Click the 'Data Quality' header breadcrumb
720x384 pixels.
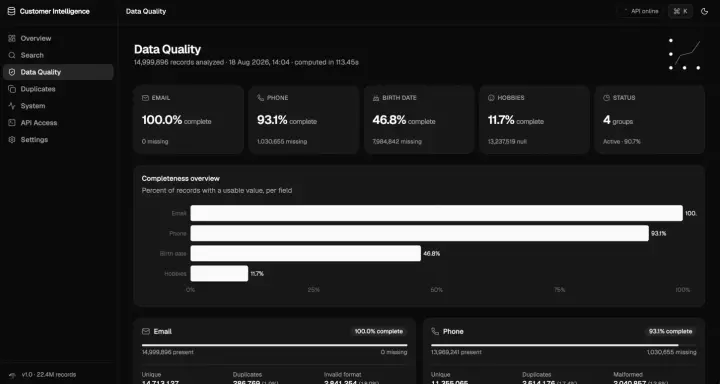point(146,11)
